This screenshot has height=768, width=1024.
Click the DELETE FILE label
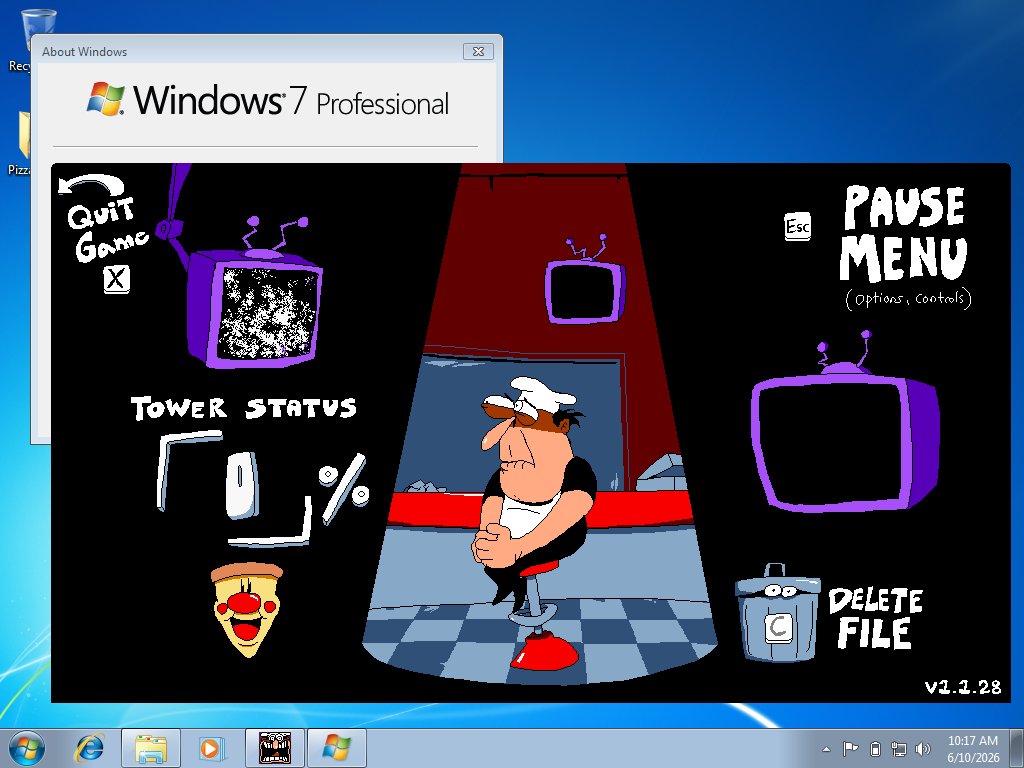[x=875, y=618]
